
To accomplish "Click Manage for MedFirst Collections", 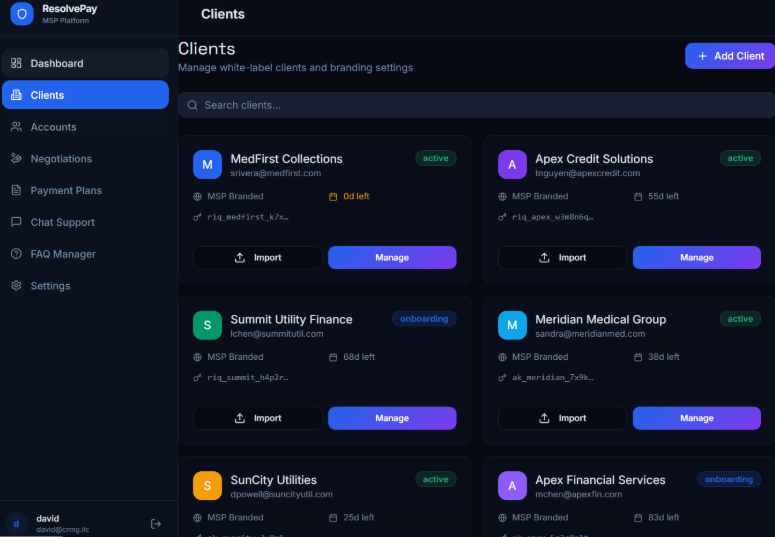I will coord(392,258).
